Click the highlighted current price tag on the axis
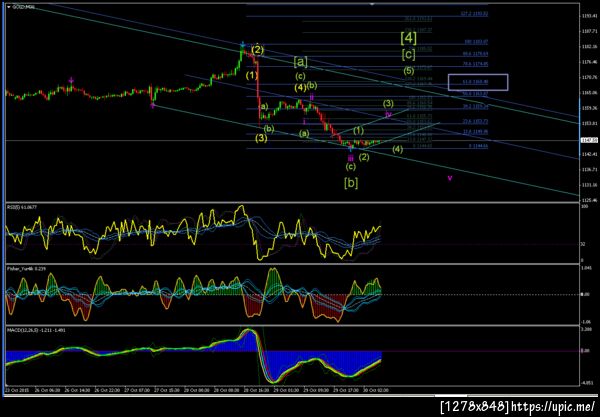The image size is (600, 417). point(589,140)
